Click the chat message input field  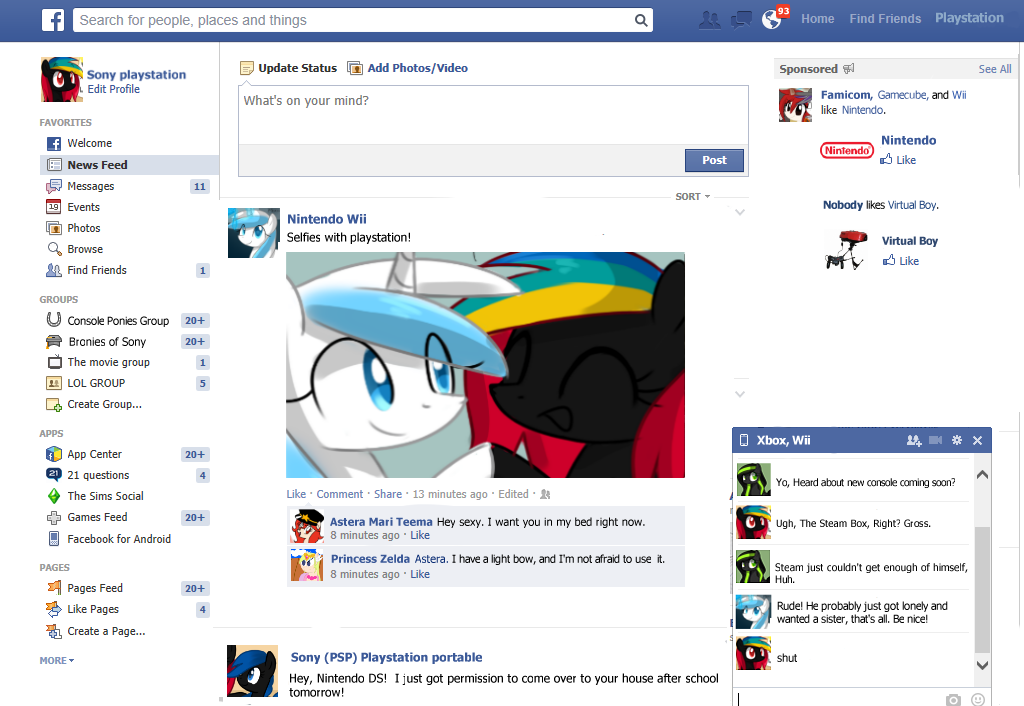[x=839, y=699]
